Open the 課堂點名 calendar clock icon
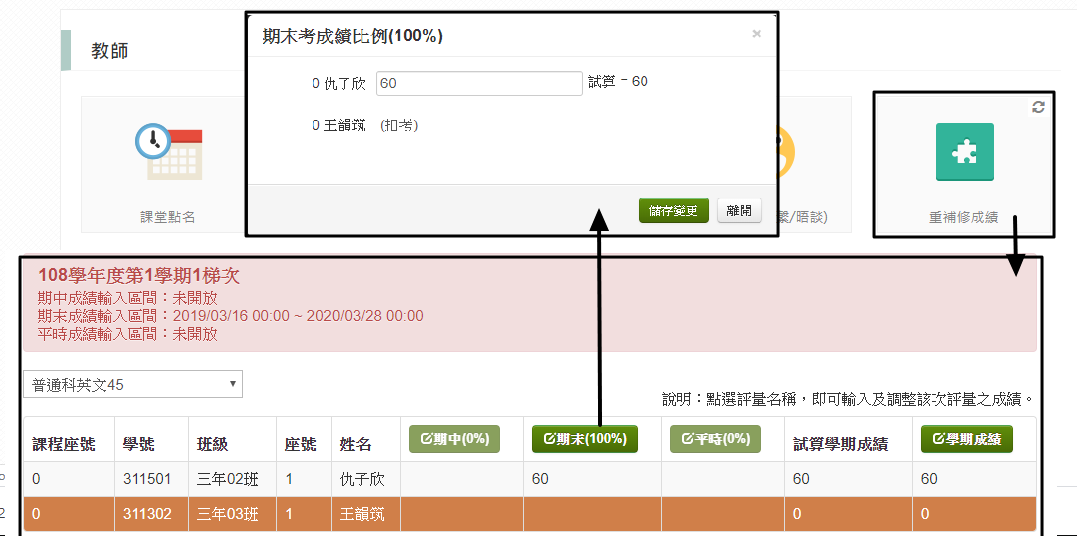 point(168,152)
